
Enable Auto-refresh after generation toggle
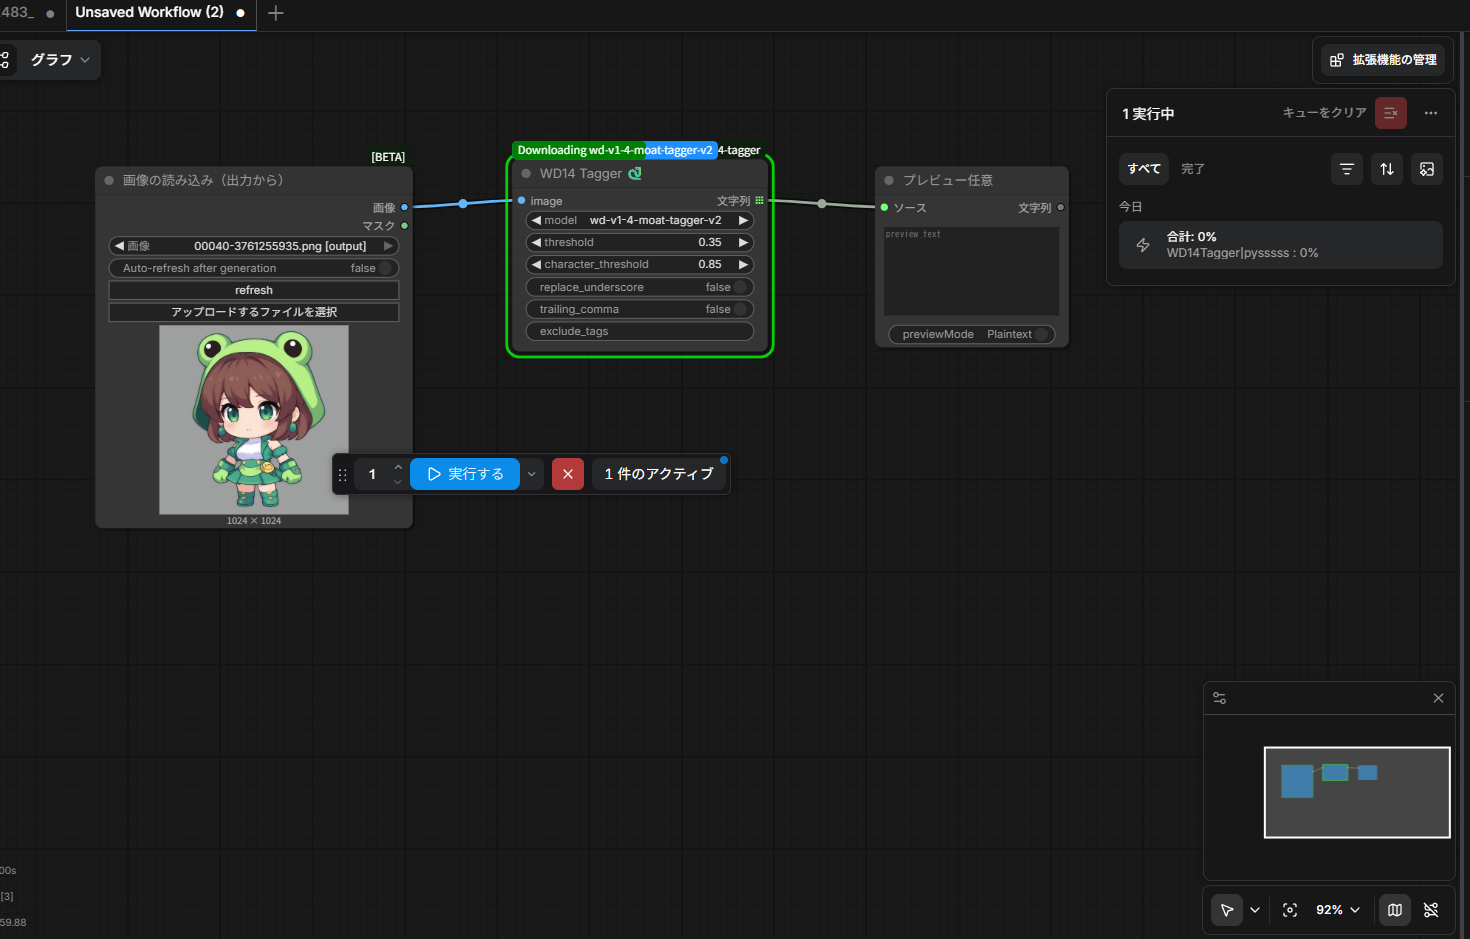click(385, 268)
